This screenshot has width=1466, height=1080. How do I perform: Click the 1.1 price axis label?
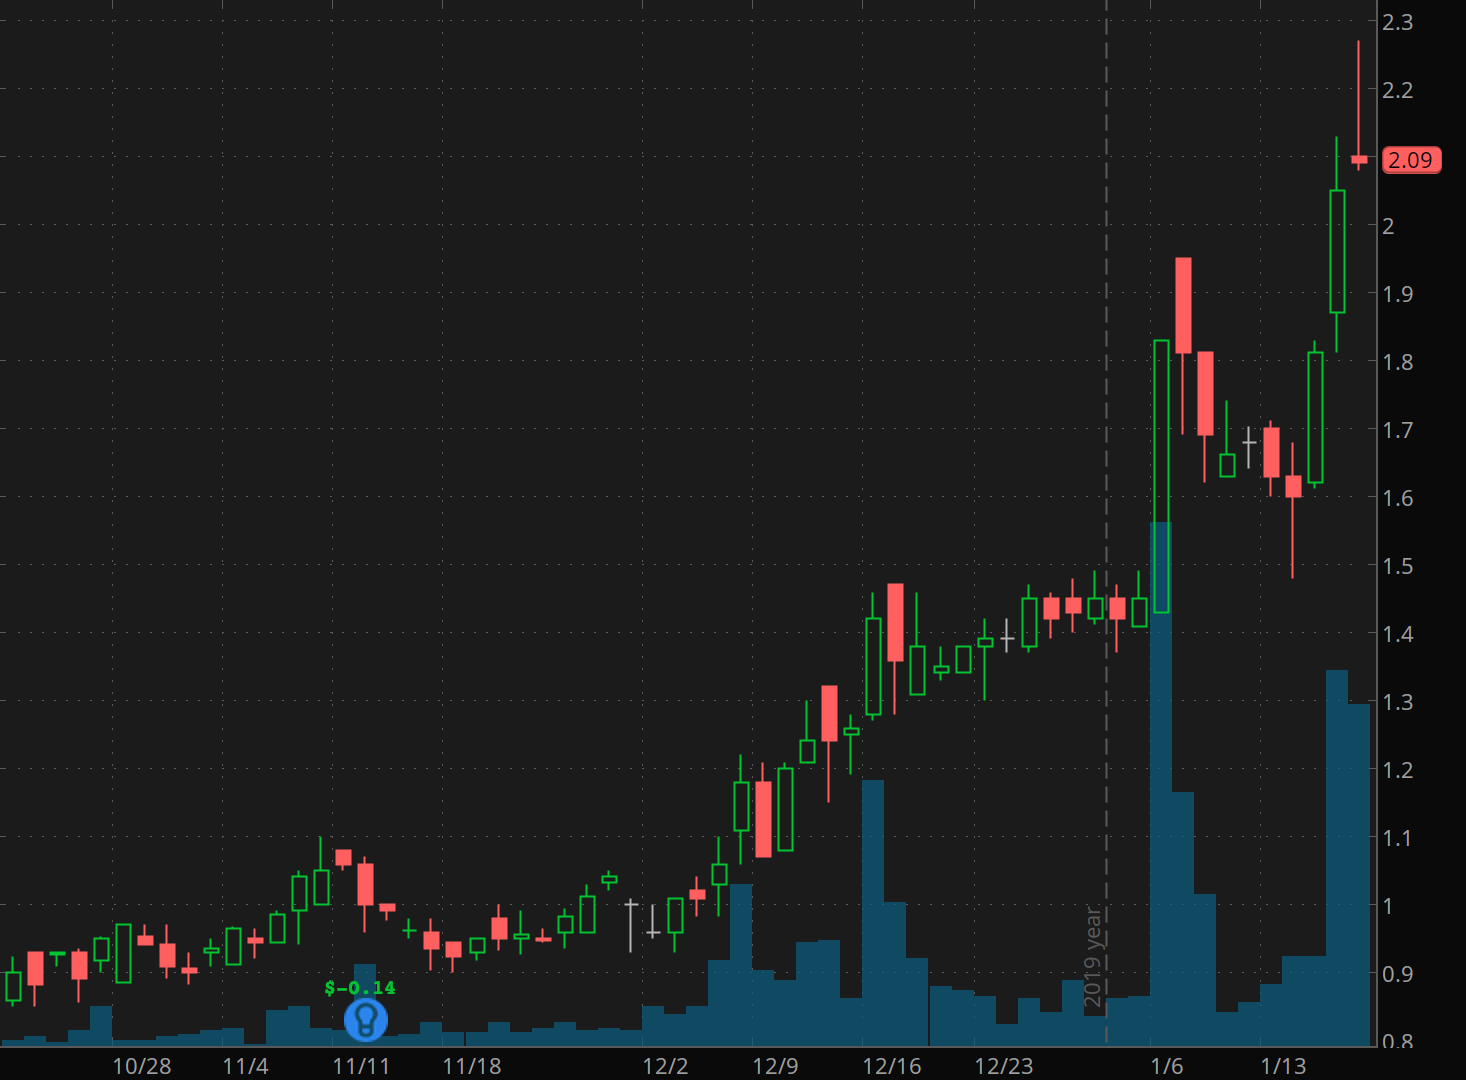(x=1397, y=838)
